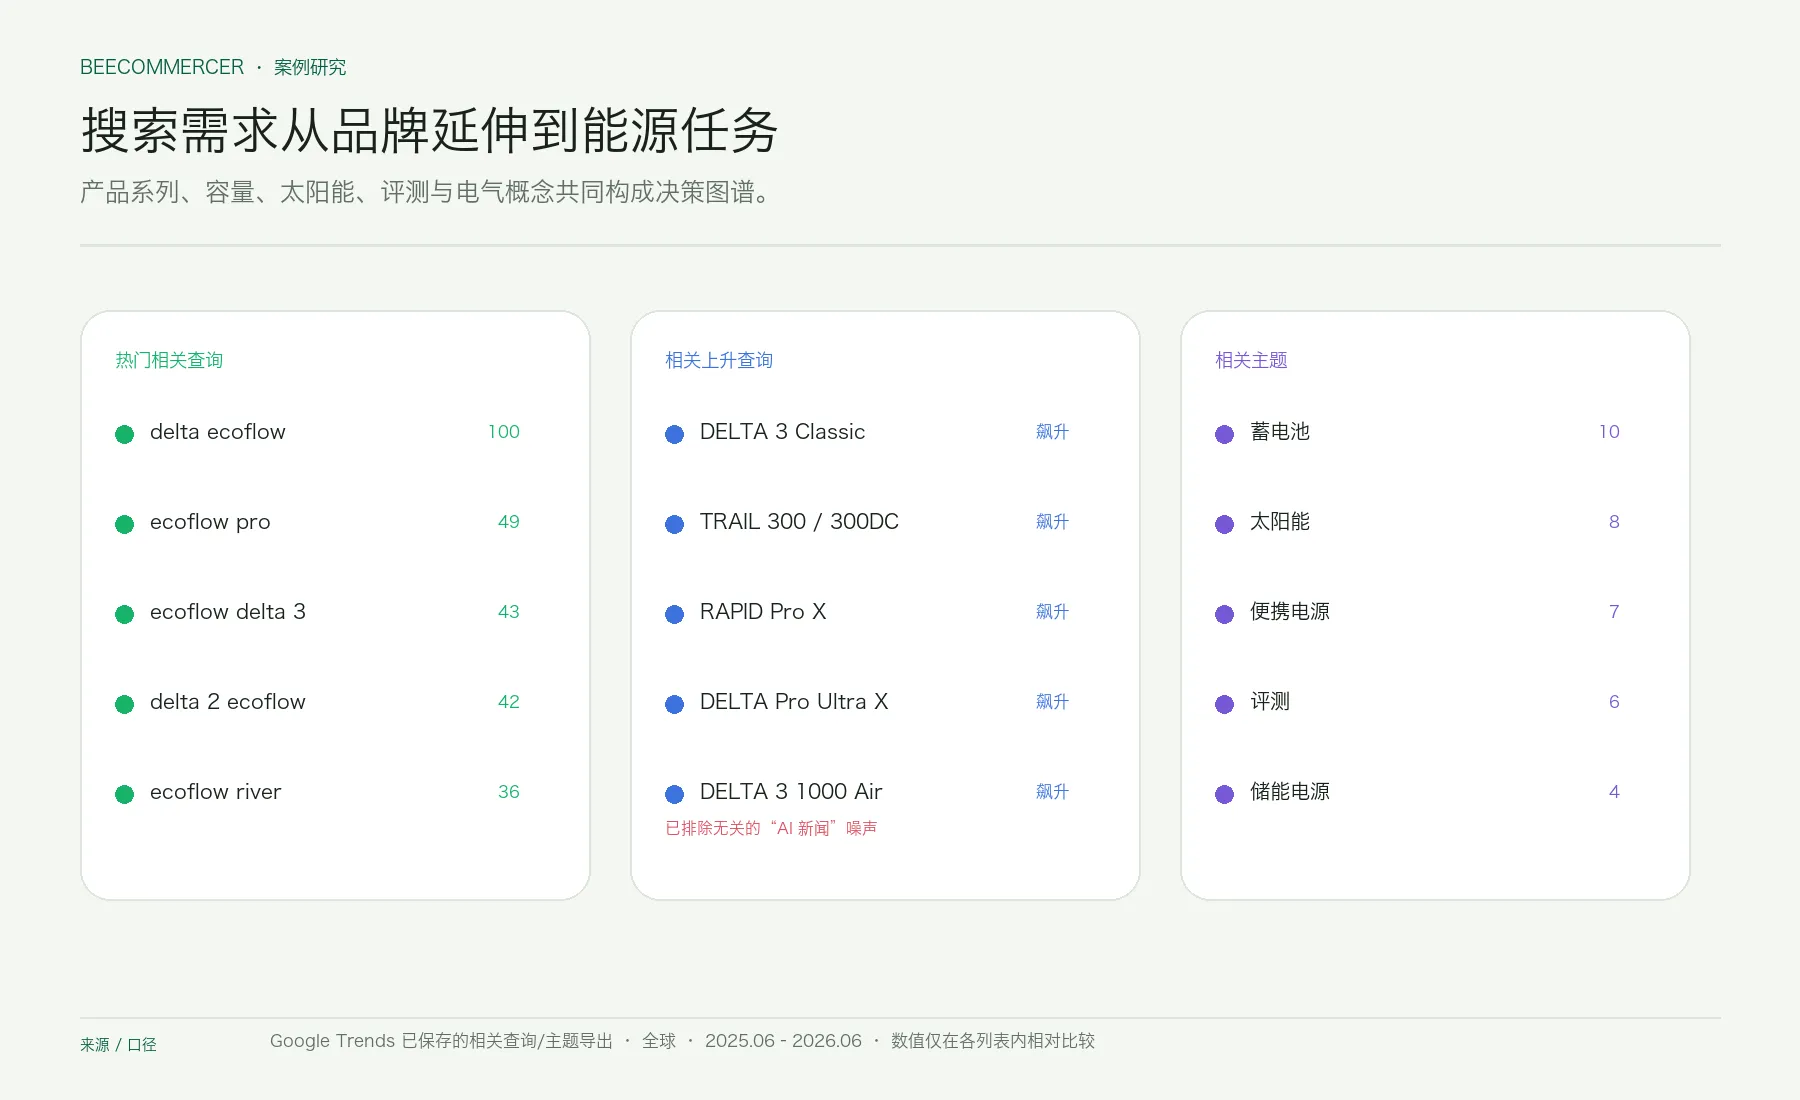1800x1100 pixels.
Task: Click the 相关上升查询 card heading
Action: click(719, 360)
